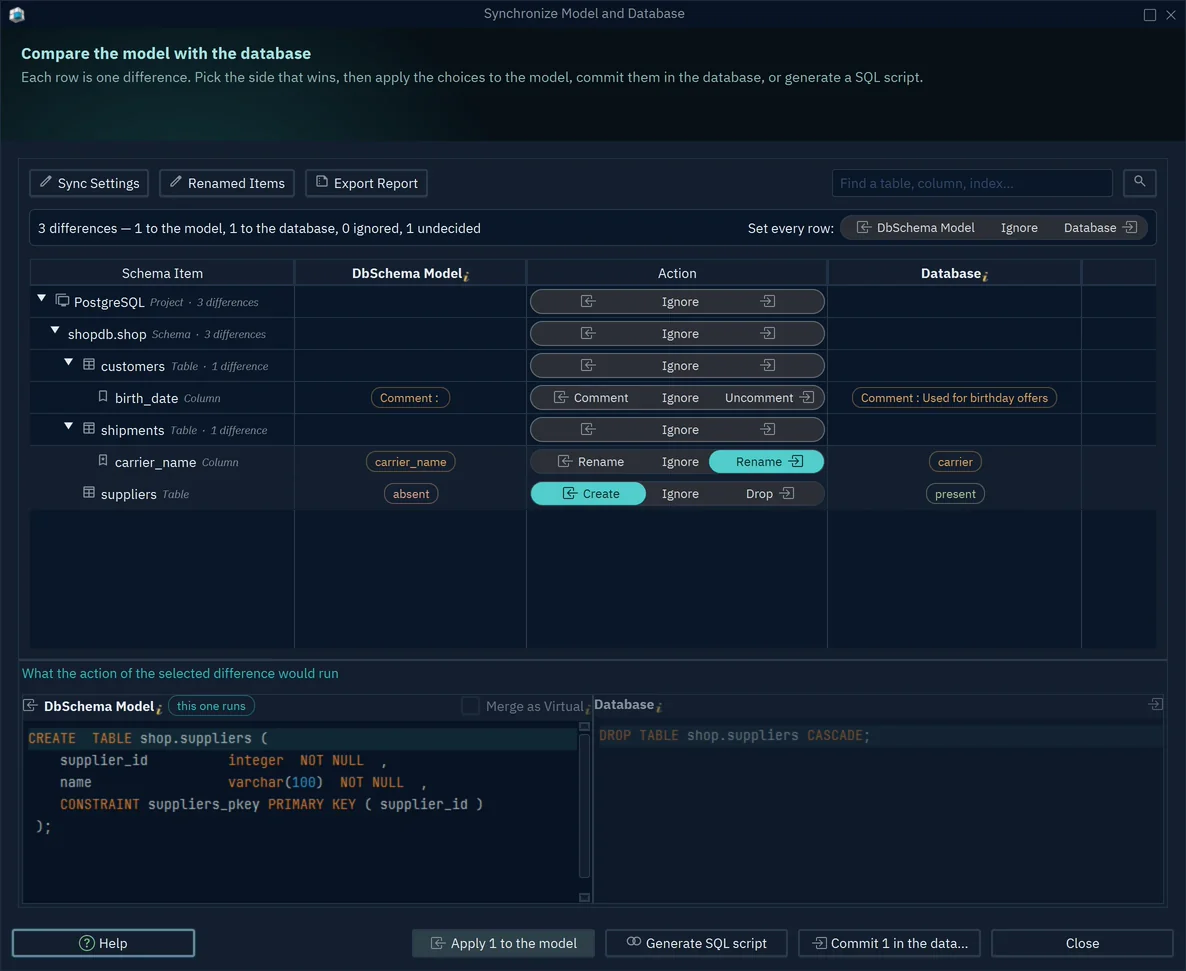1186x971 pixels.
Task: Commit 1 in the database
Action: coord(890,943)
